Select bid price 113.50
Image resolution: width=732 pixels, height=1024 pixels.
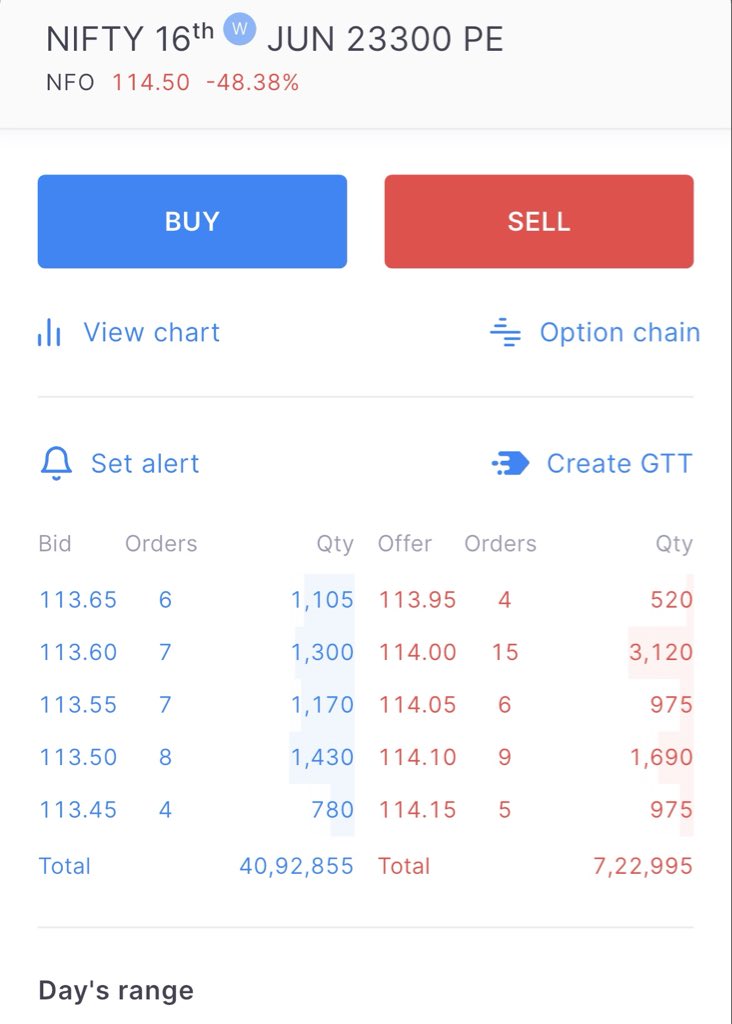click(78, 757)
